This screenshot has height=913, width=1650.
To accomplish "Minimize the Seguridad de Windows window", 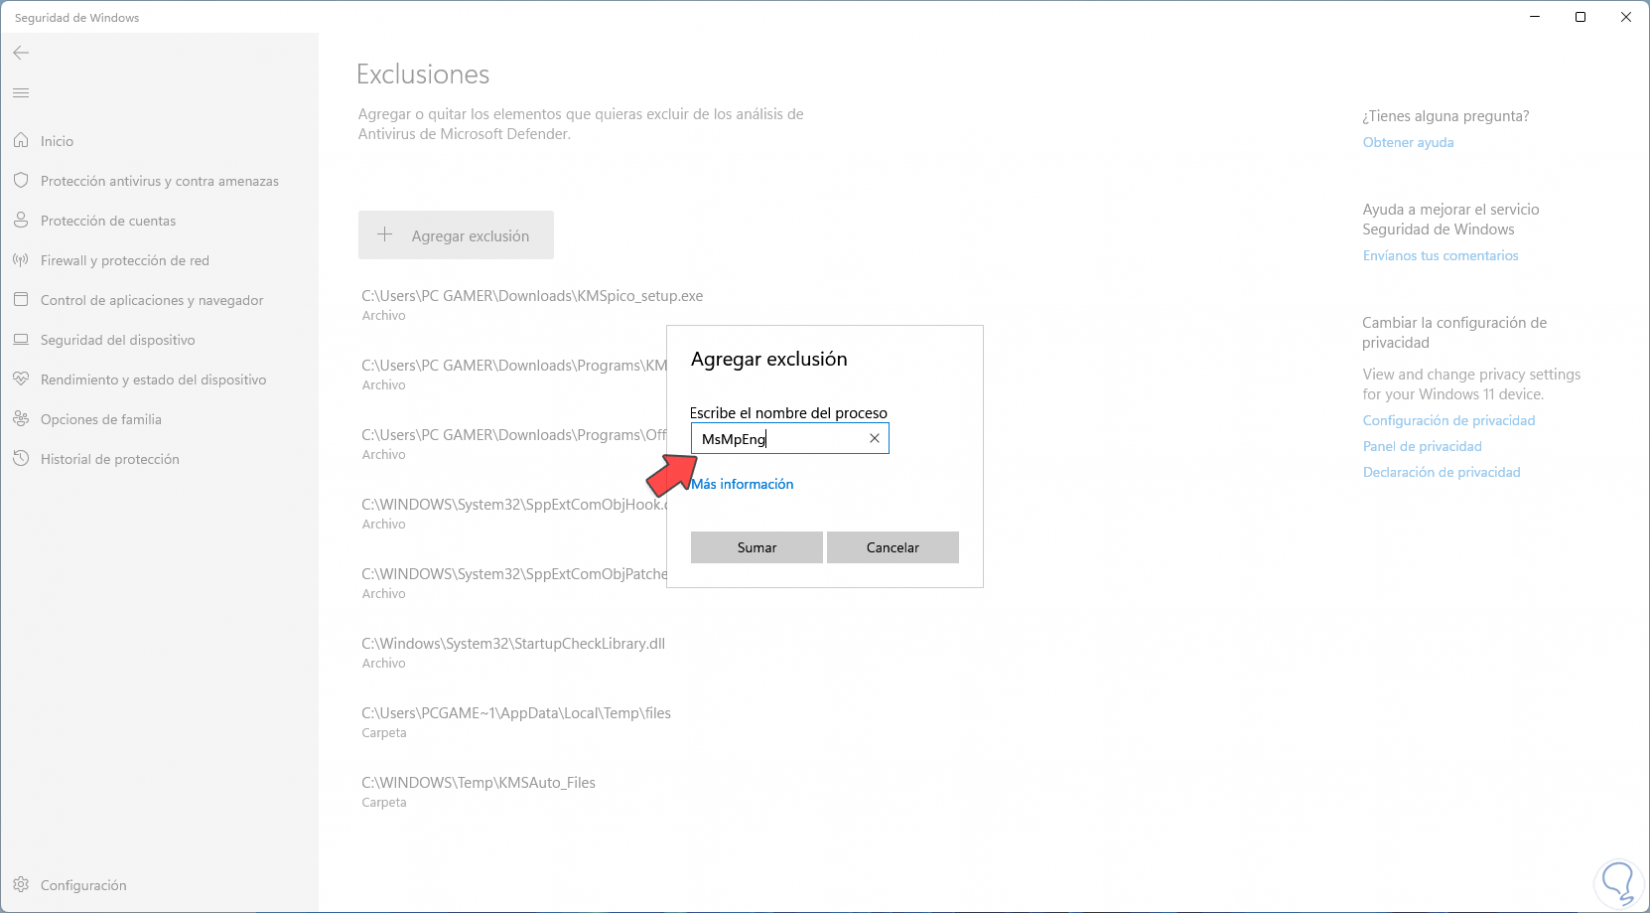I will (x=1535, y=17).
